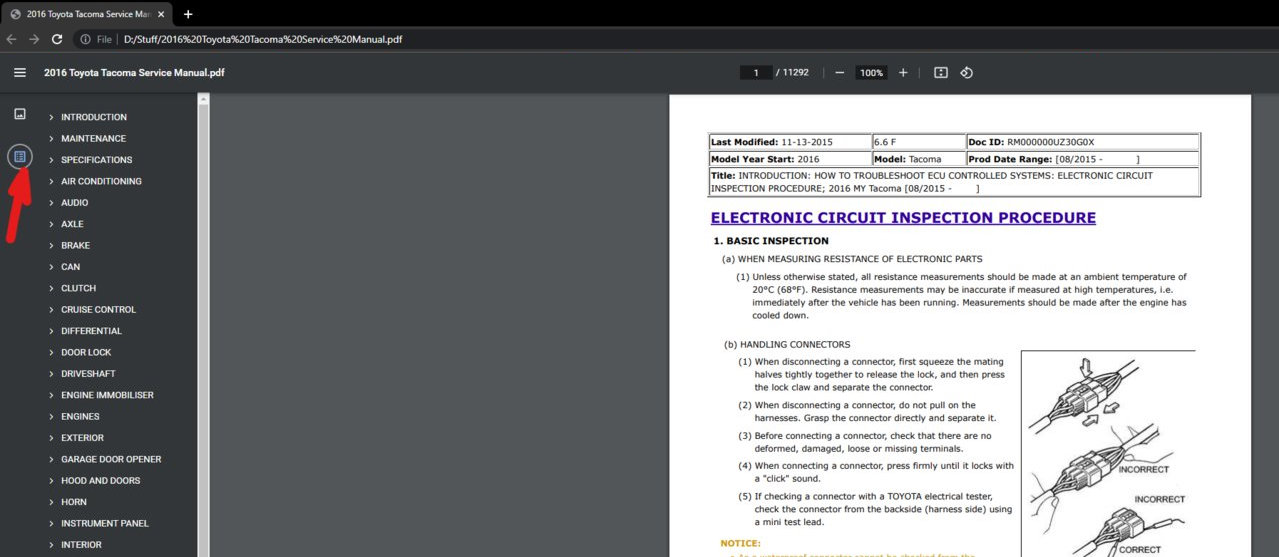Expand the DIFFERENTIAL chevron
This screenshot has width=1279, height=557.
click(x=51, y=331)
